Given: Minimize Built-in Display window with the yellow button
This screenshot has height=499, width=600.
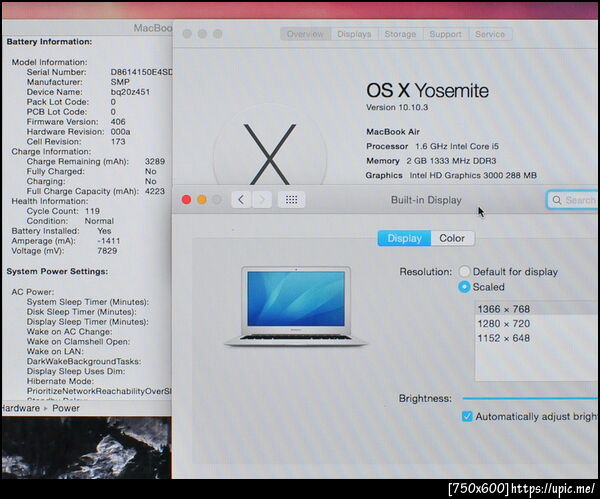Looking at the screenshot, I should click(202, 200).
